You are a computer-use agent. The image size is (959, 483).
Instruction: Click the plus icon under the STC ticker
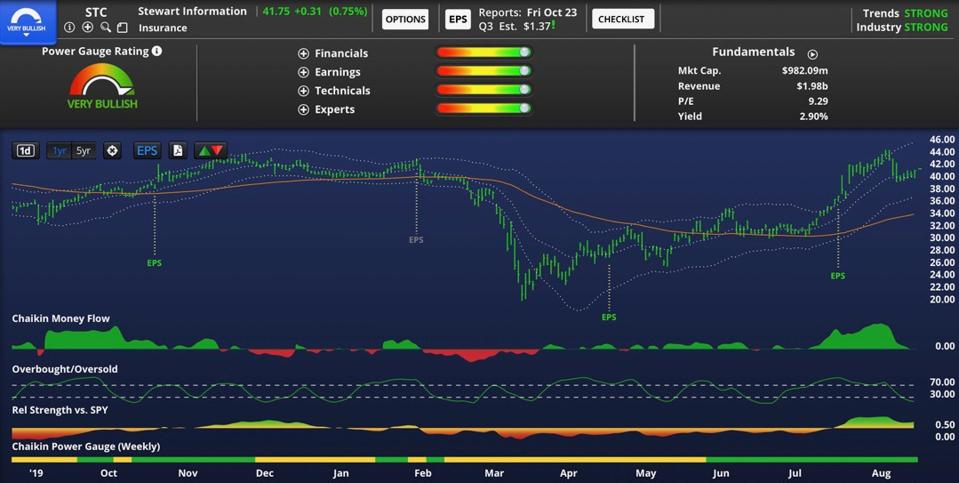click(87, 28)
